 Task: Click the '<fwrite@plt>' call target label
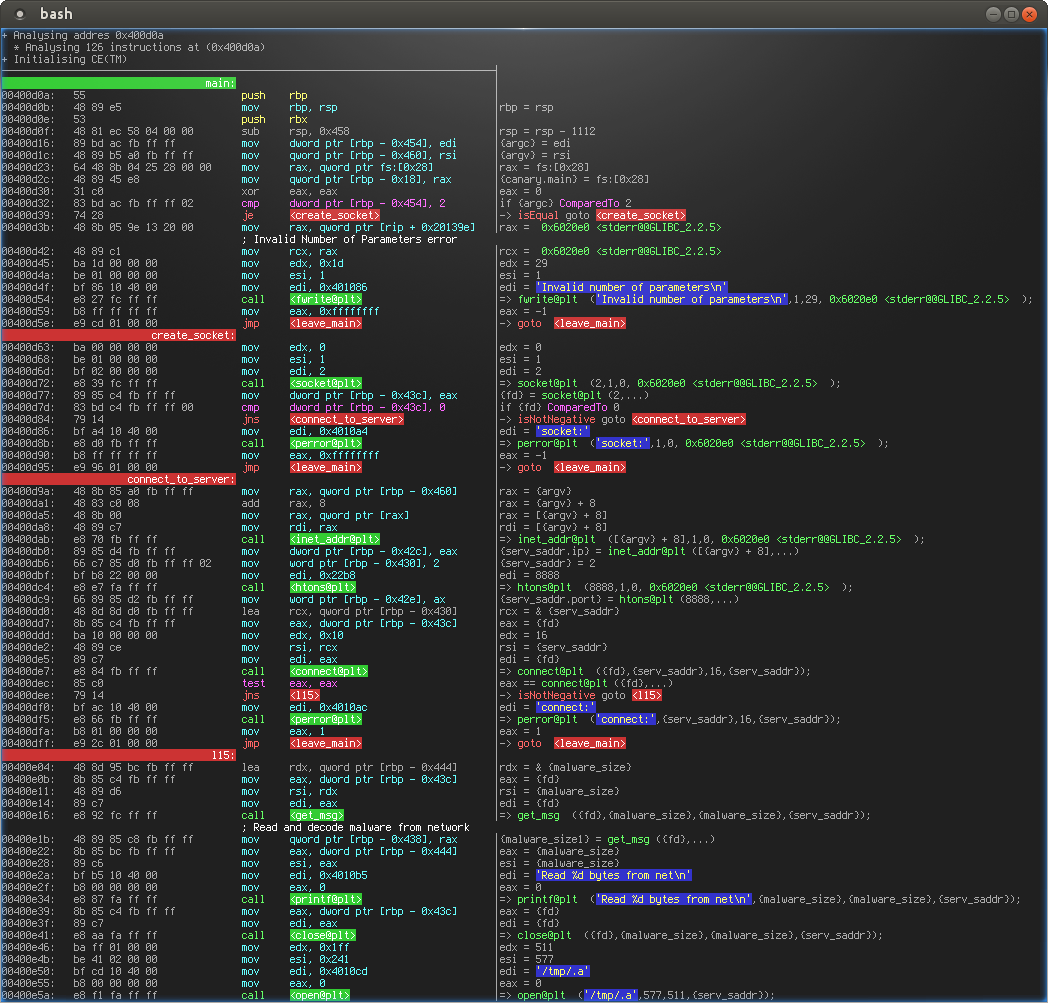[326, 299]
